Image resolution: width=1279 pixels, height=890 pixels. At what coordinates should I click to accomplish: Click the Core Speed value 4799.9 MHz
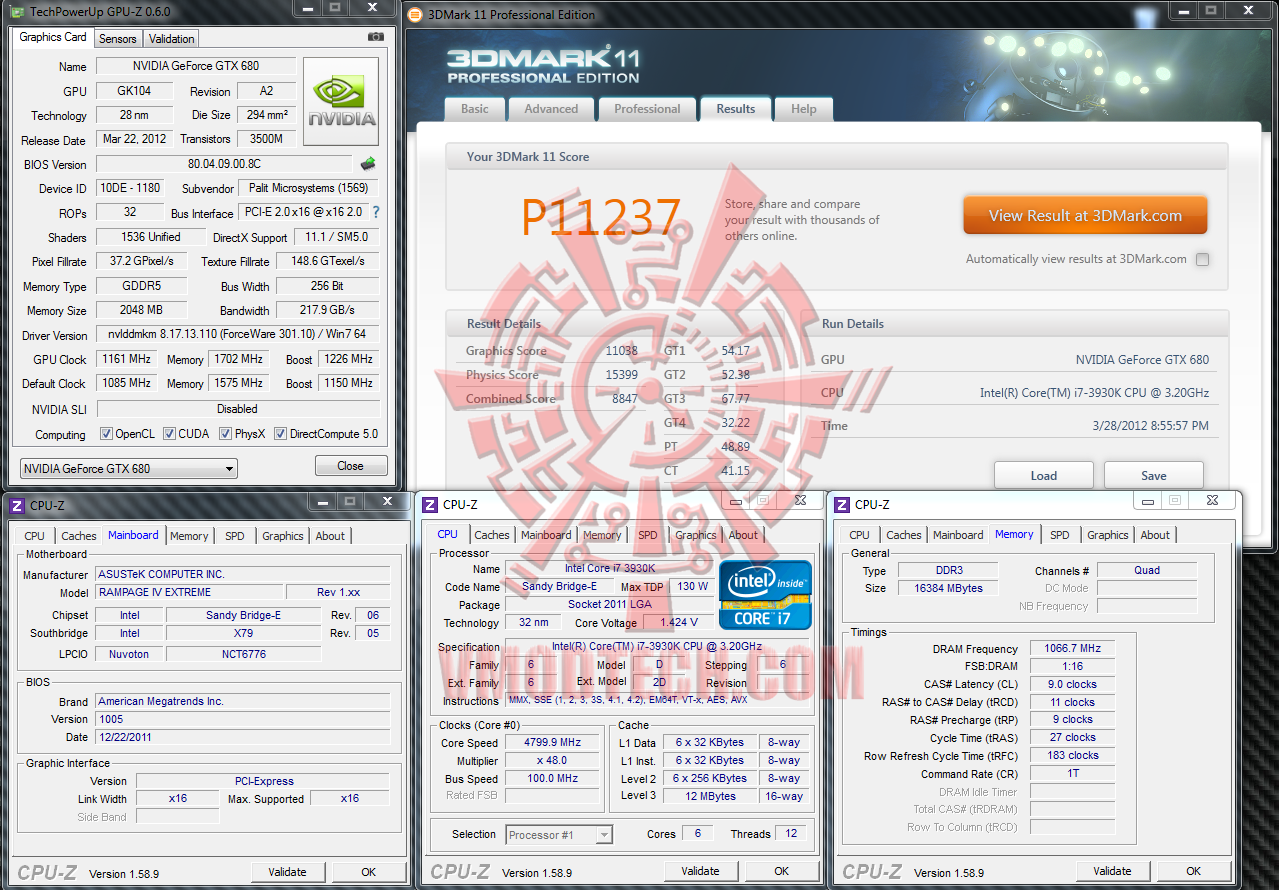click(552, 743)
